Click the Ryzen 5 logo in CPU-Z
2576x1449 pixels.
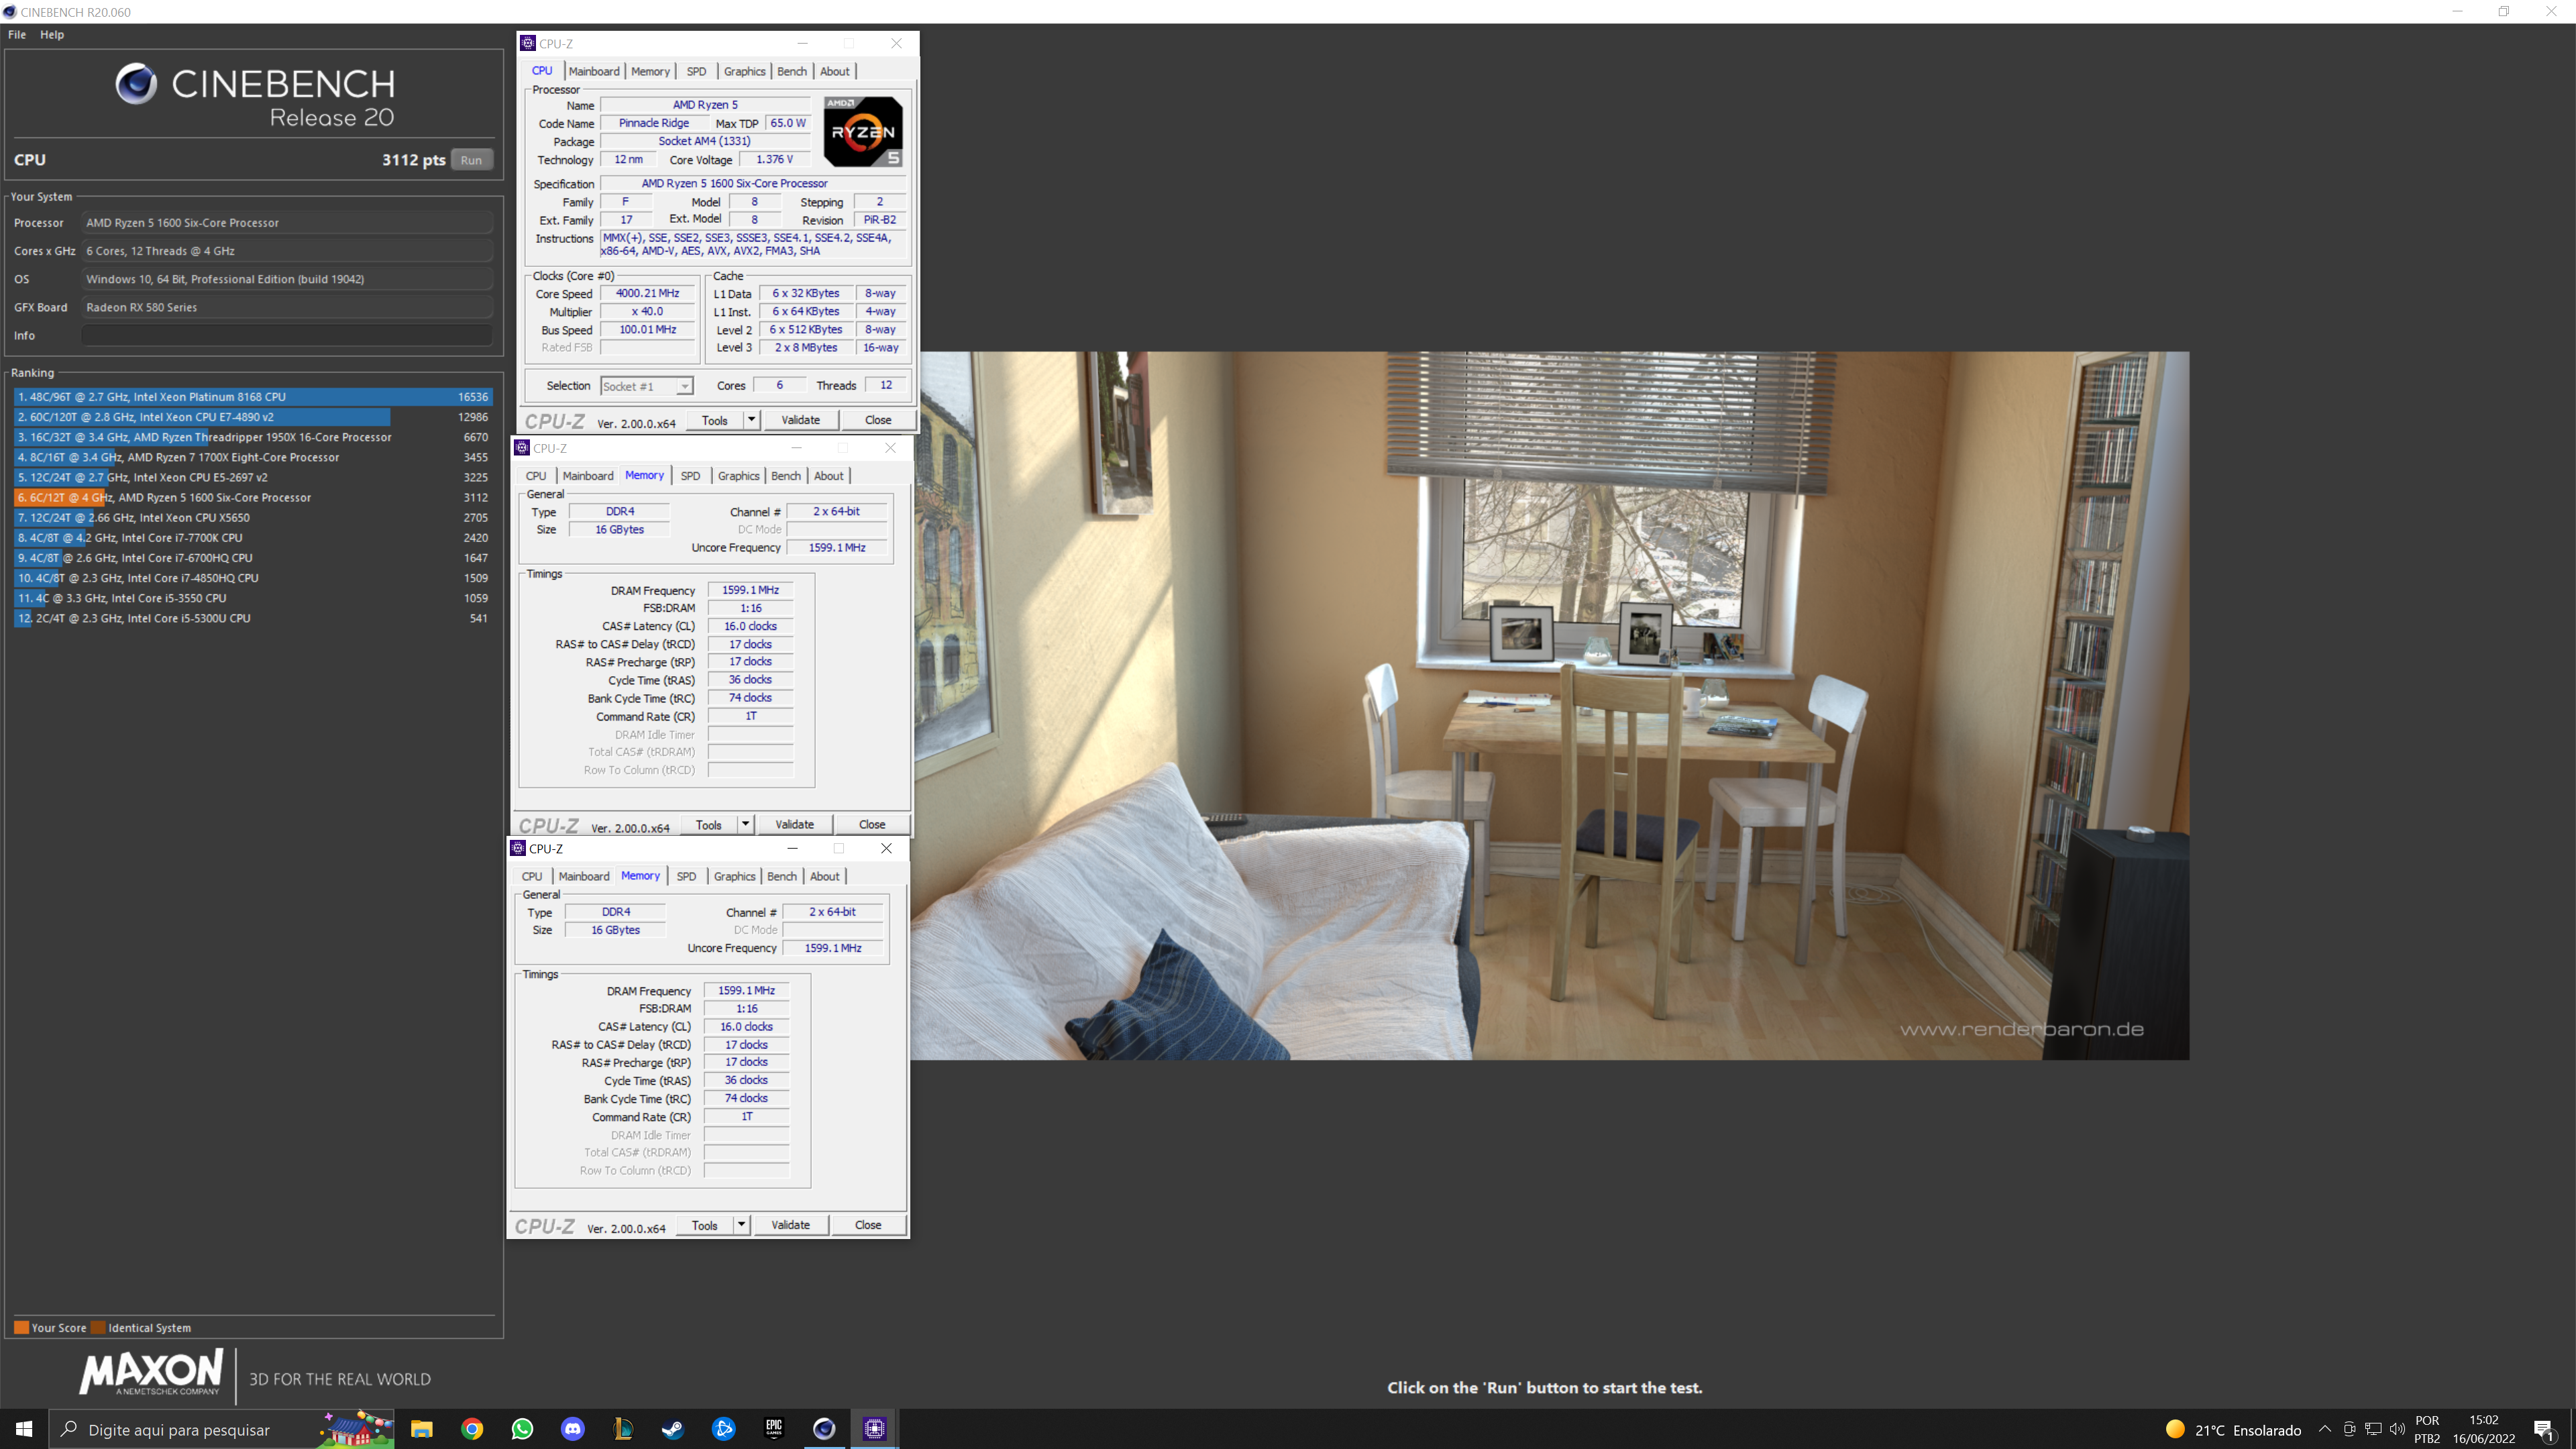(863, 131)
